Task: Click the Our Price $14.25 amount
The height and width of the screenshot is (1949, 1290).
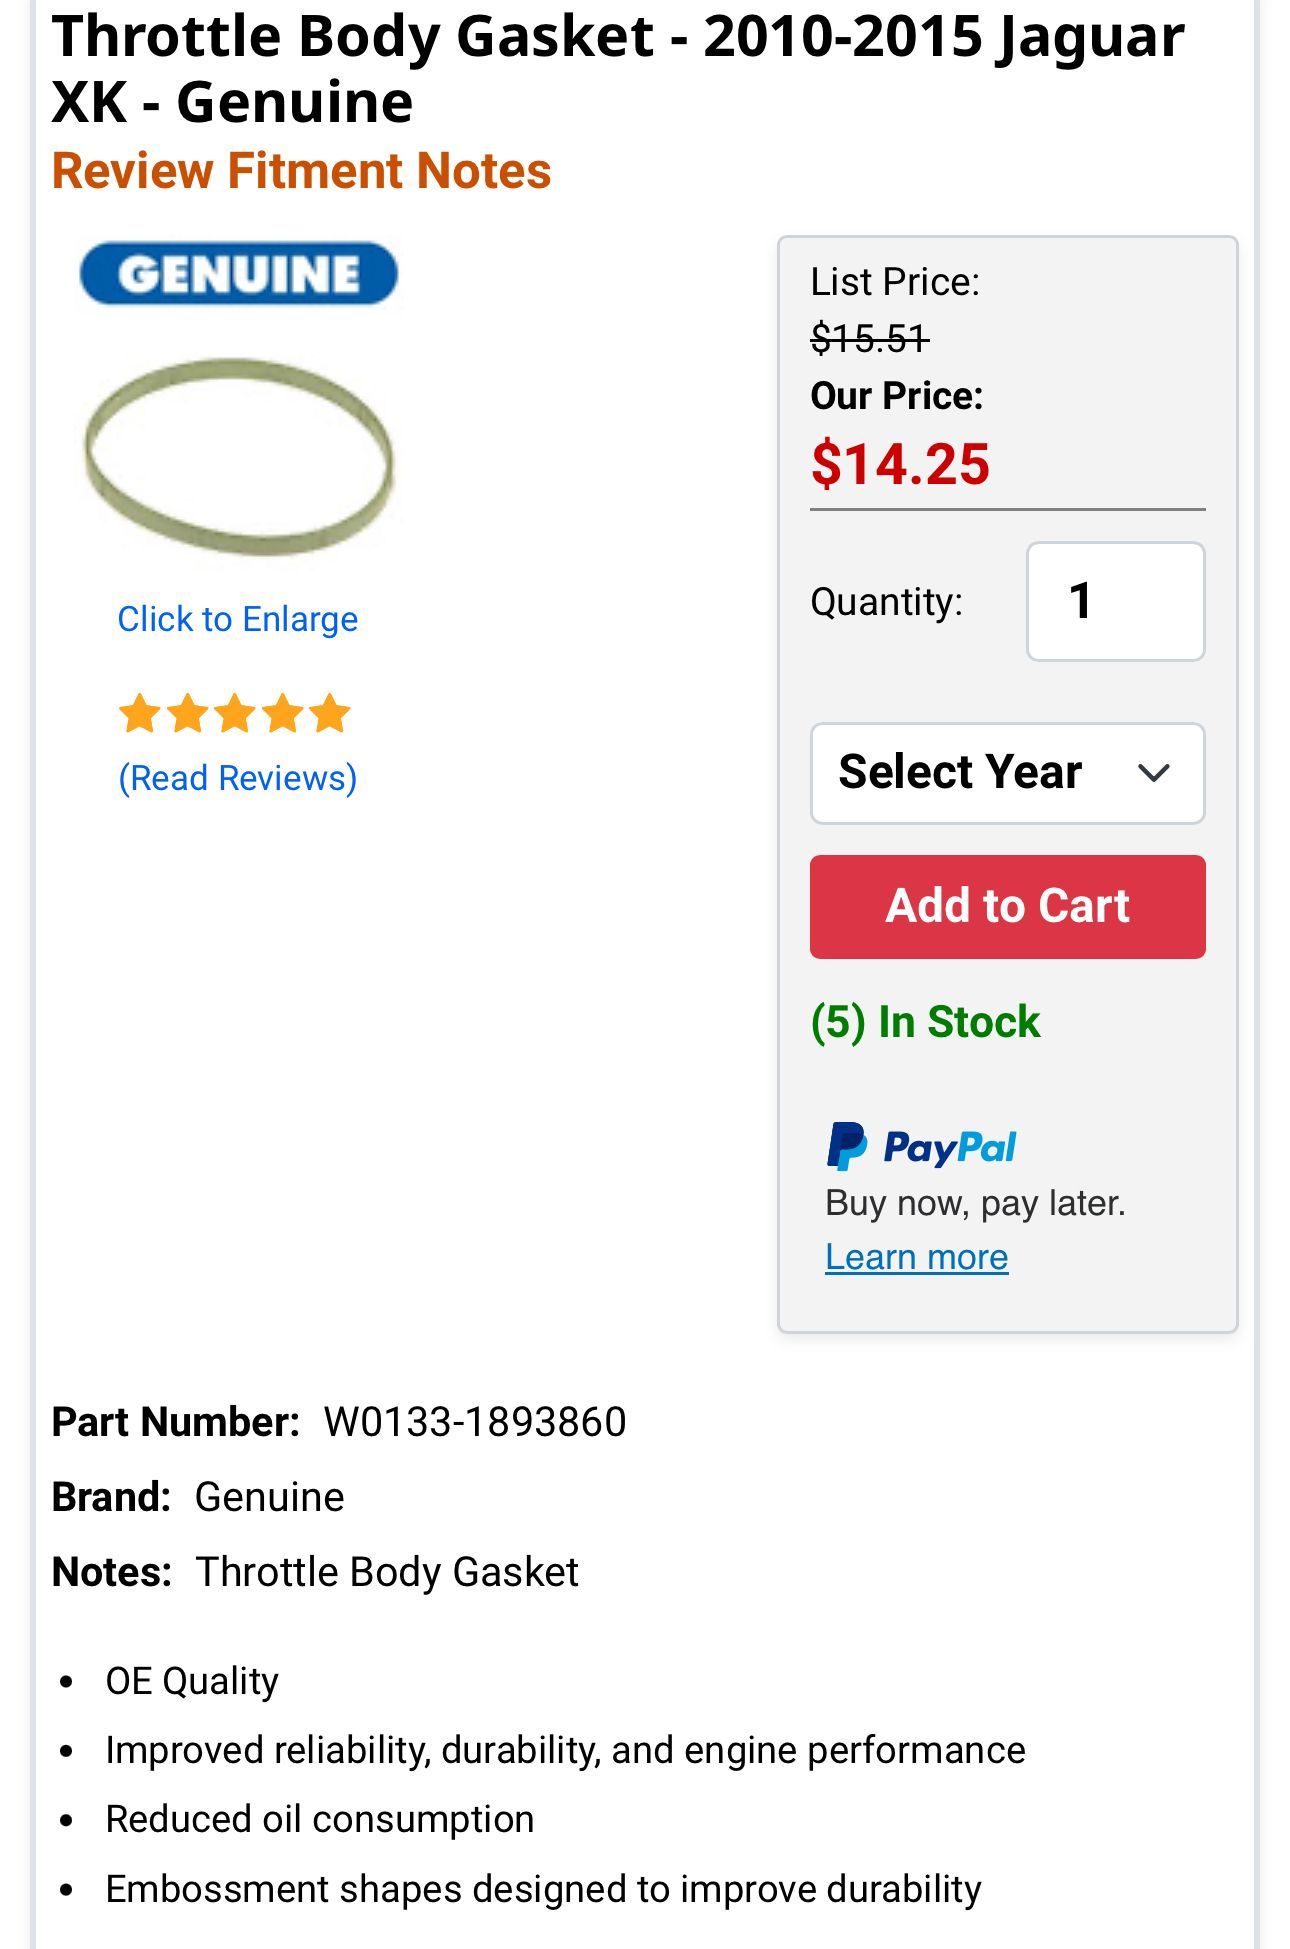Action: click(900, 465)
